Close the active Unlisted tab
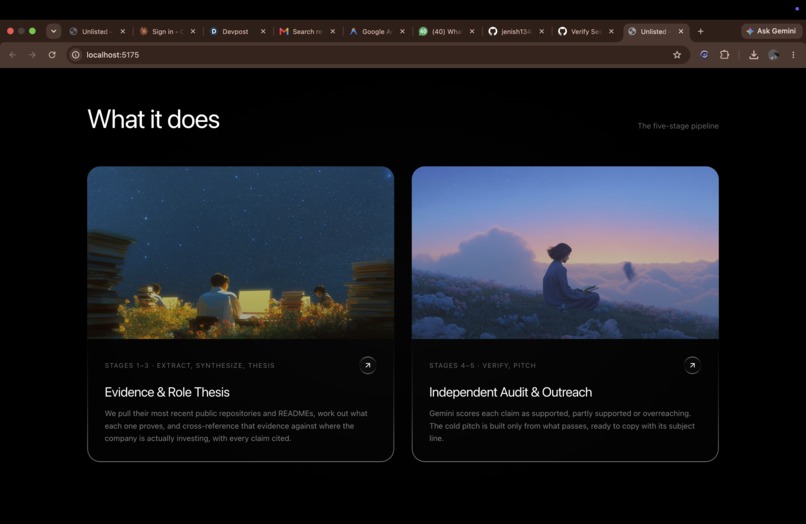806x524 pixels. [681, 31]
